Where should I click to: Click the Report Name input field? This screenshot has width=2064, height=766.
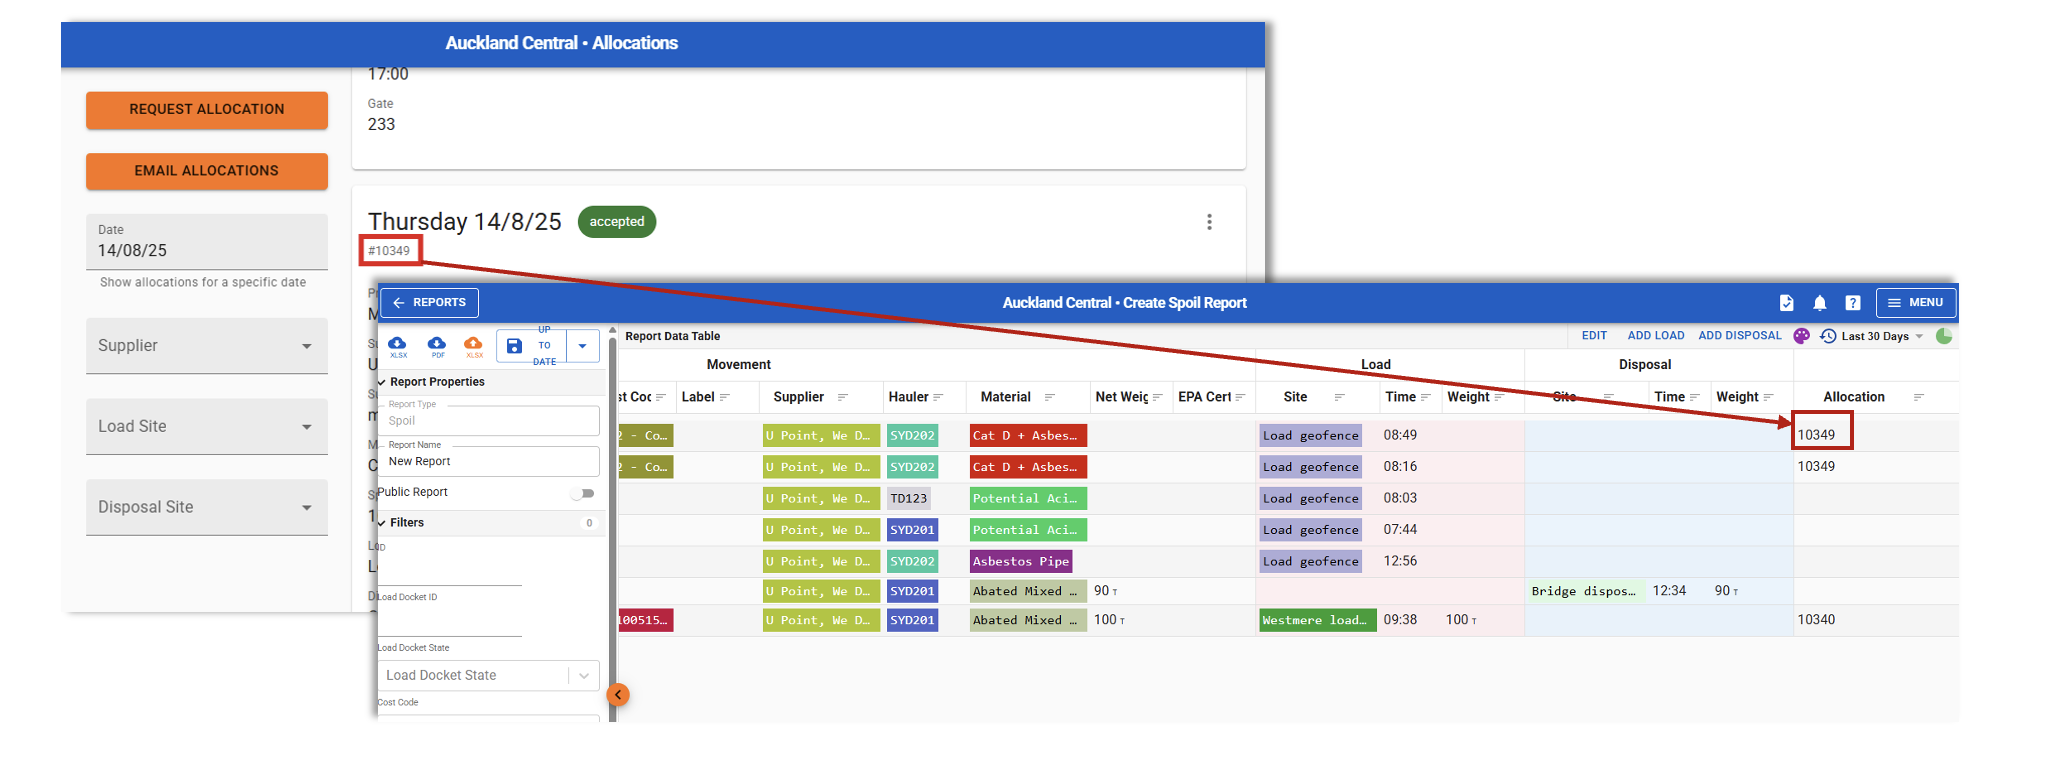pos(490,462)
